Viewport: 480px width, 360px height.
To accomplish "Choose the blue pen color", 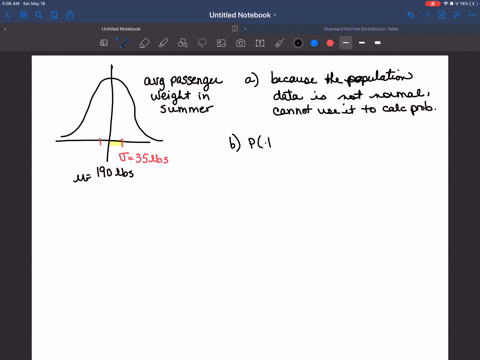I will 314,43.
